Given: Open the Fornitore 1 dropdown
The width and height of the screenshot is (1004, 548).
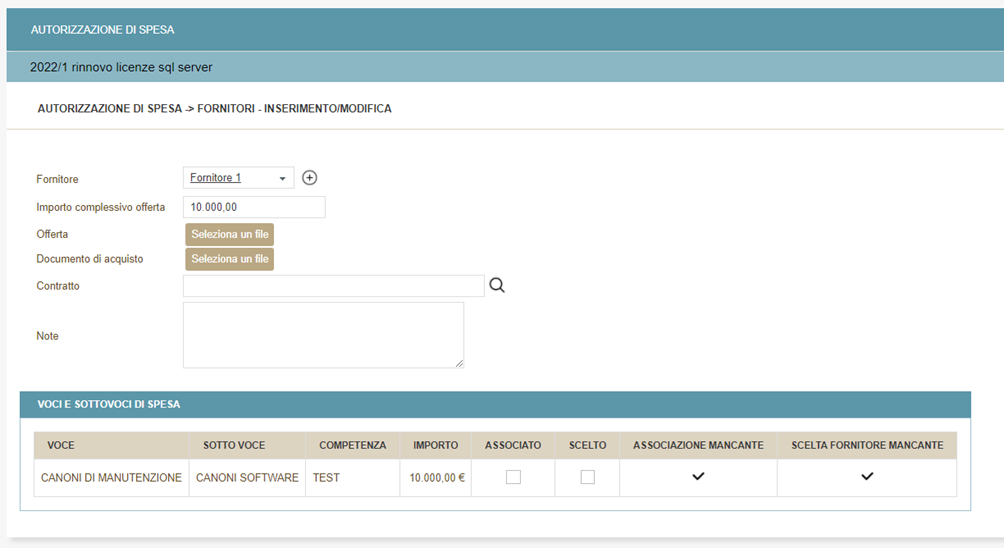Looking at the screenshot, I should (x=238, y=178).
